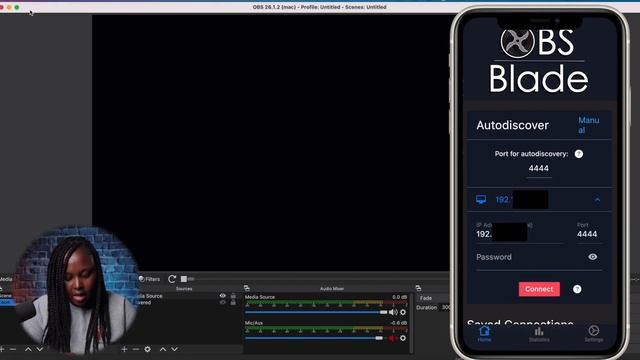Viewport: 640px width, 360px height.
Task: Stop the media source playback
Action: pyautogui.click(x=184, y=279)
